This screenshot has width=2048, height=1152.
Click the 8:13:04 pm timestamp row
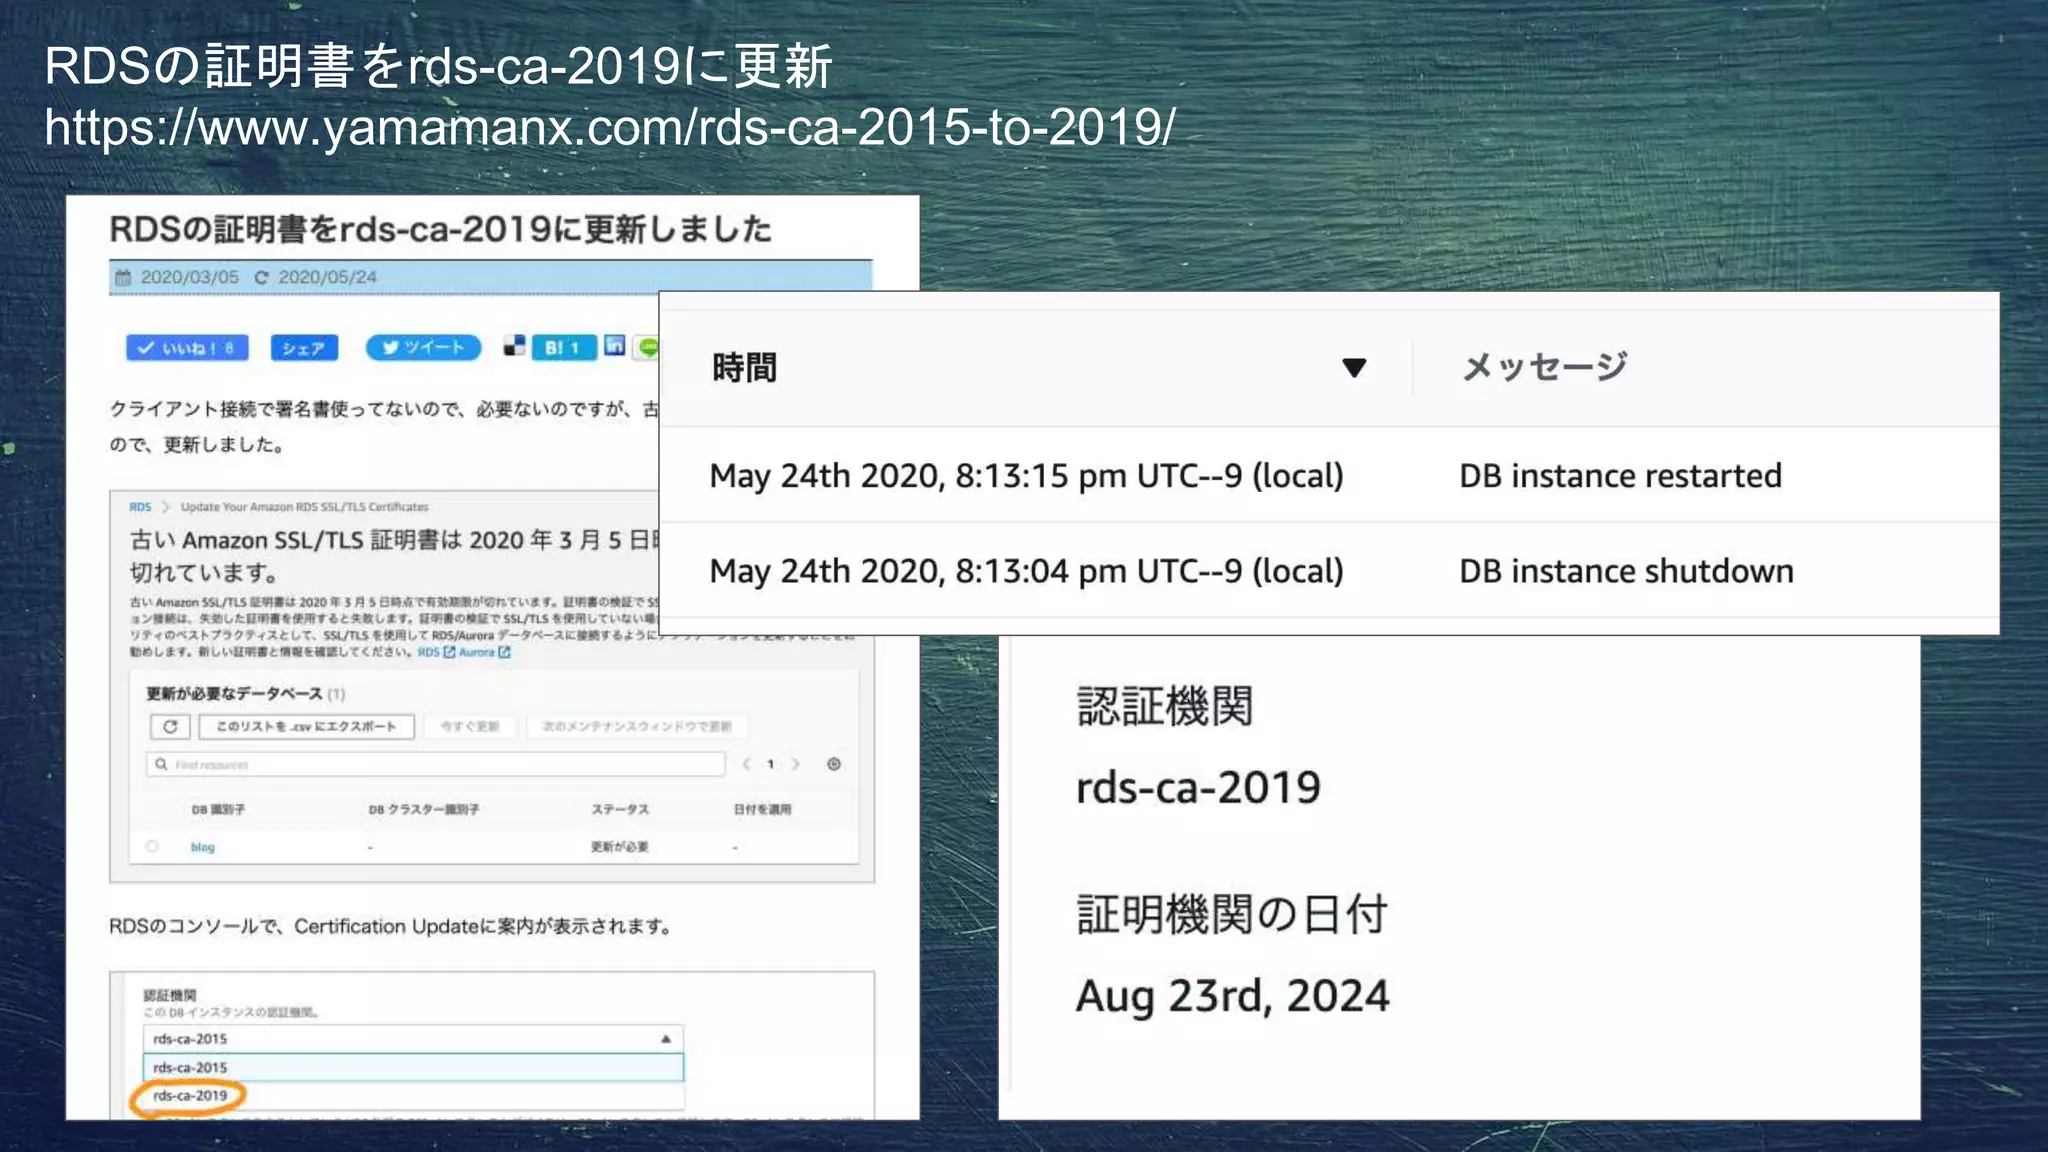[1027, 571]
